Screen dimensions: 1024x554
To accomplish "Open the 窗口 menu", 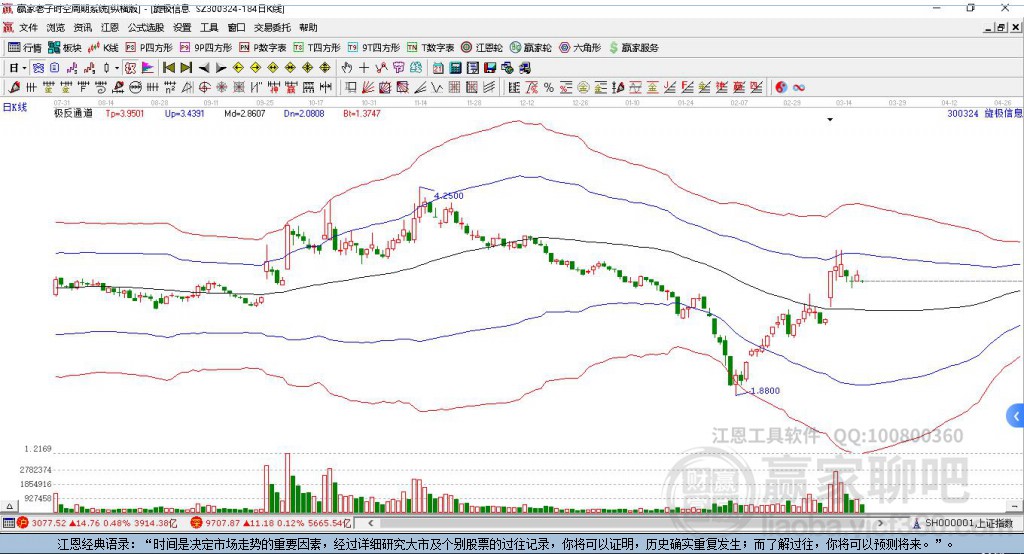I will pos(236,27).
